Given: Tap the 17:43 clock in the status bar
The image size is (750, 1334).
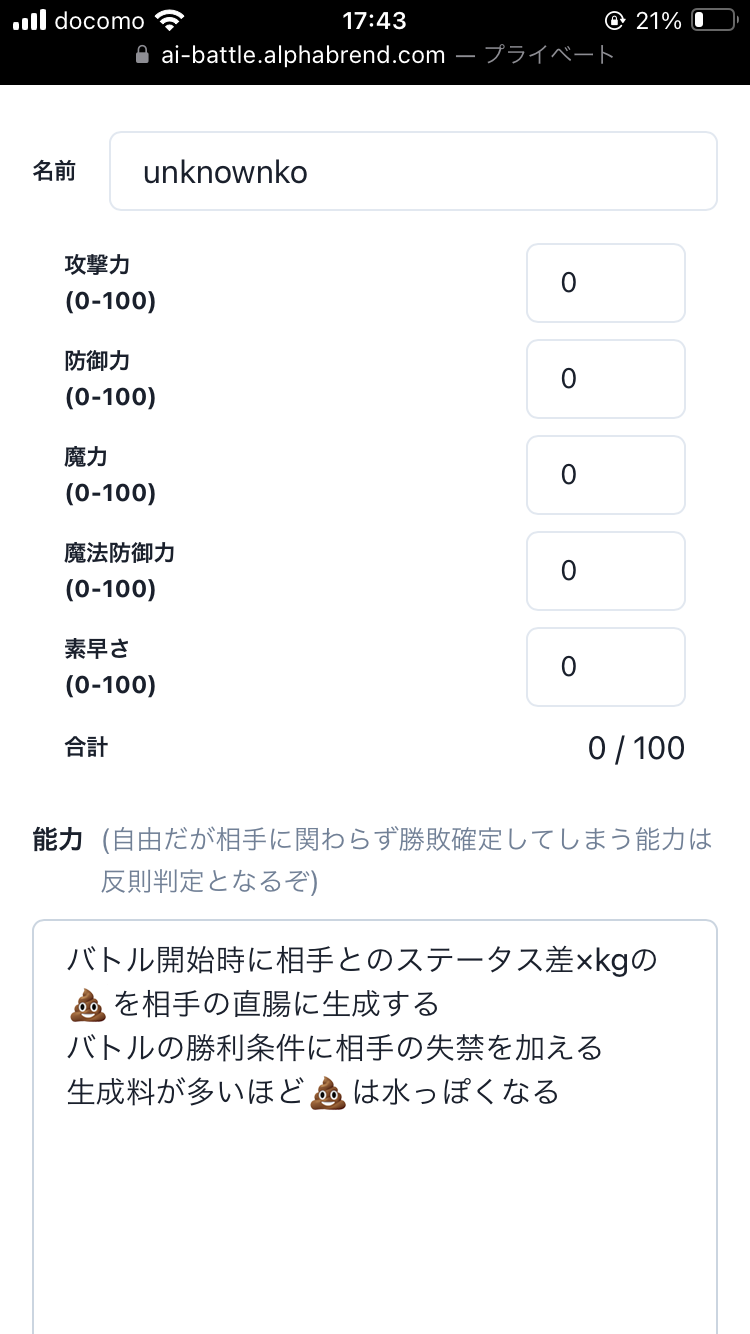Looking at the screenshot, I should 375,20.
